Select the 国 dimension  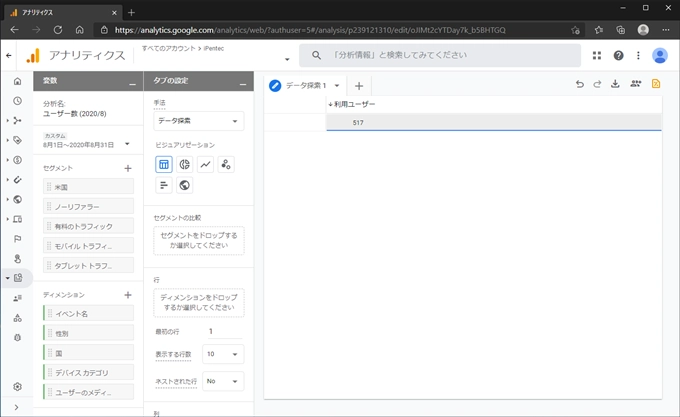click(88, 353)
